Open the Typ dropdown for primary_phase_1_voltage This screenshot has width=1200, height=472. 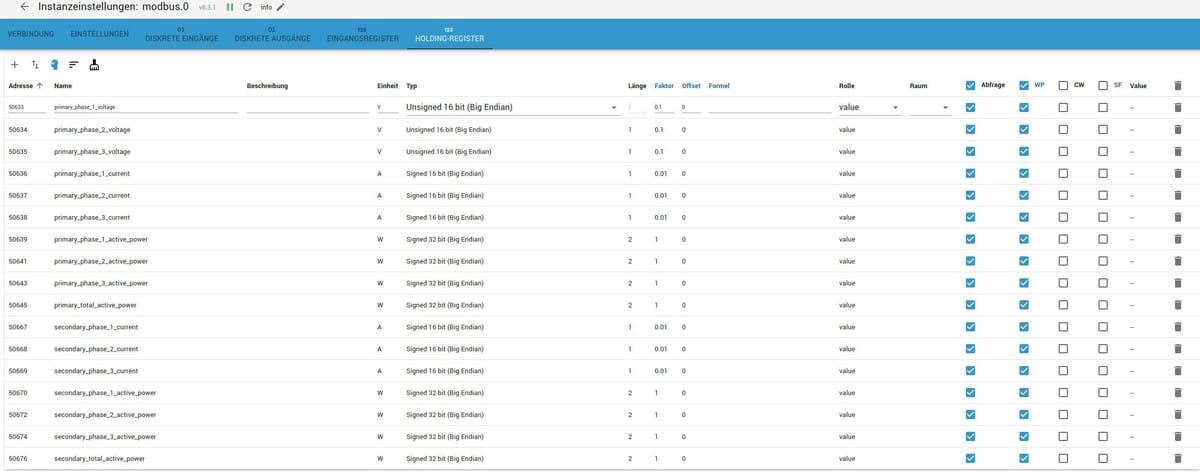click(x=512, y=106)
